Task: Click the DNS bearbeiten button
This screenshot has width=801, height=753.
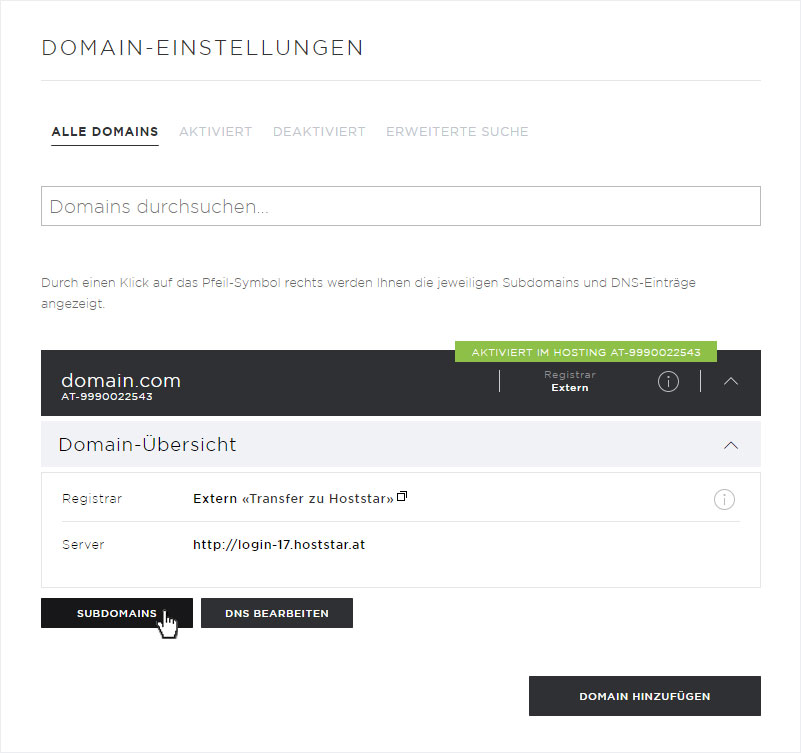Action: pyautogui.click(x=277, y=613)
